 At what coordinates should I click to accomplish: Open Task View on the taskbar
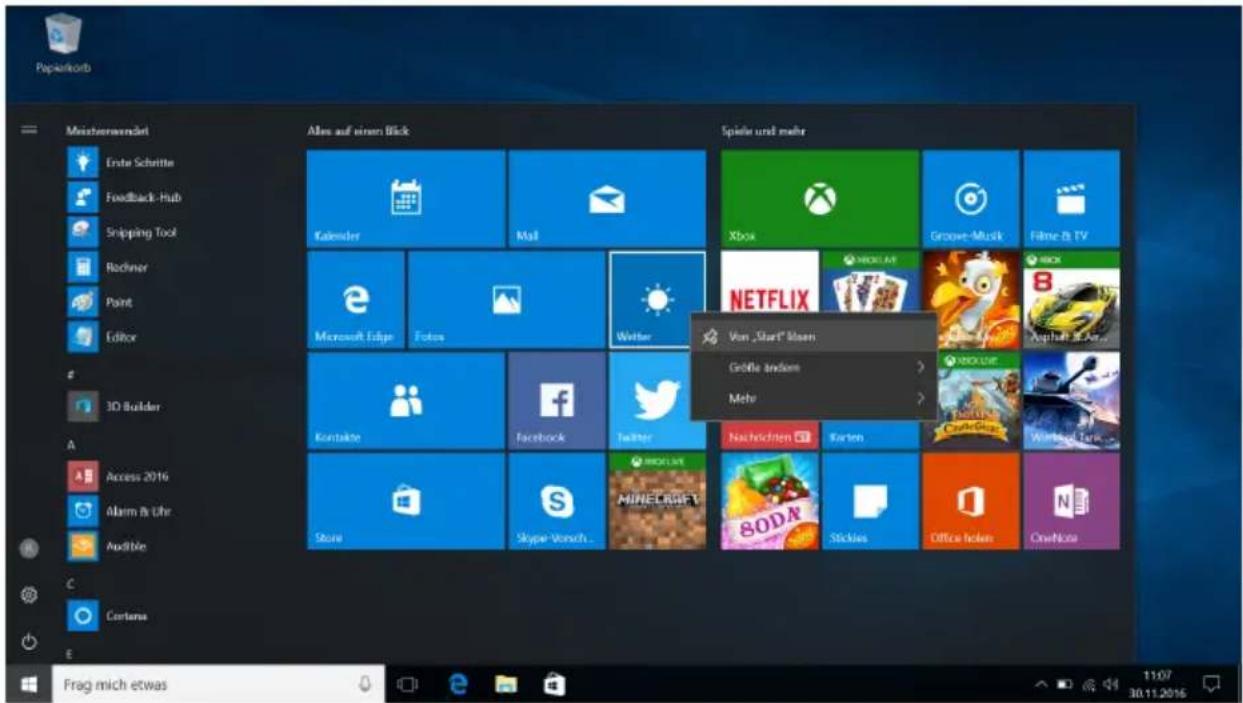pos(408,685)
